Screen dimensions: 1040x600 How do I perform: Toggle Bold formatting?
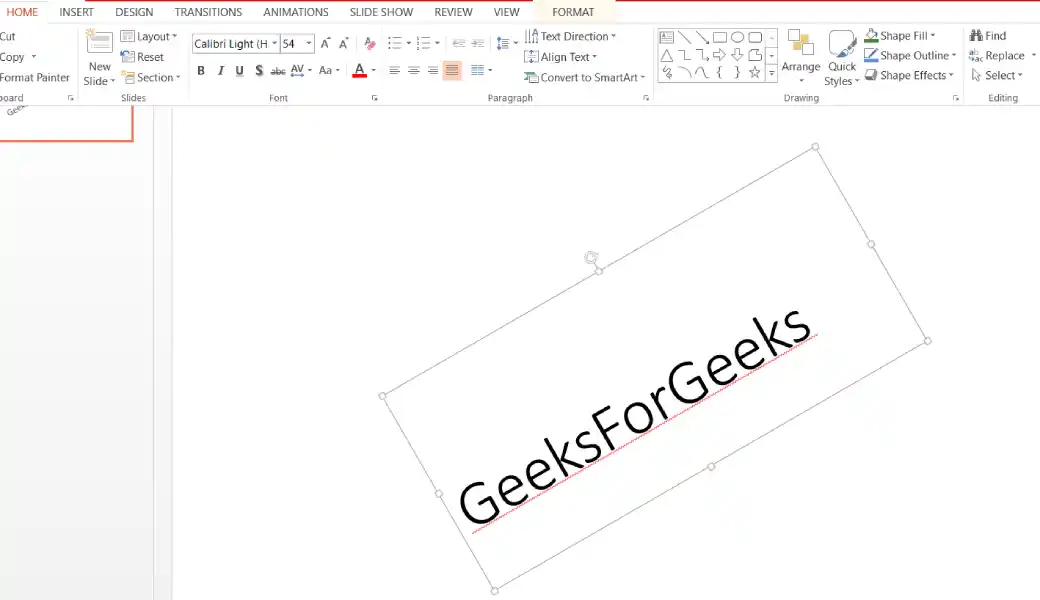tap(201, 70)
